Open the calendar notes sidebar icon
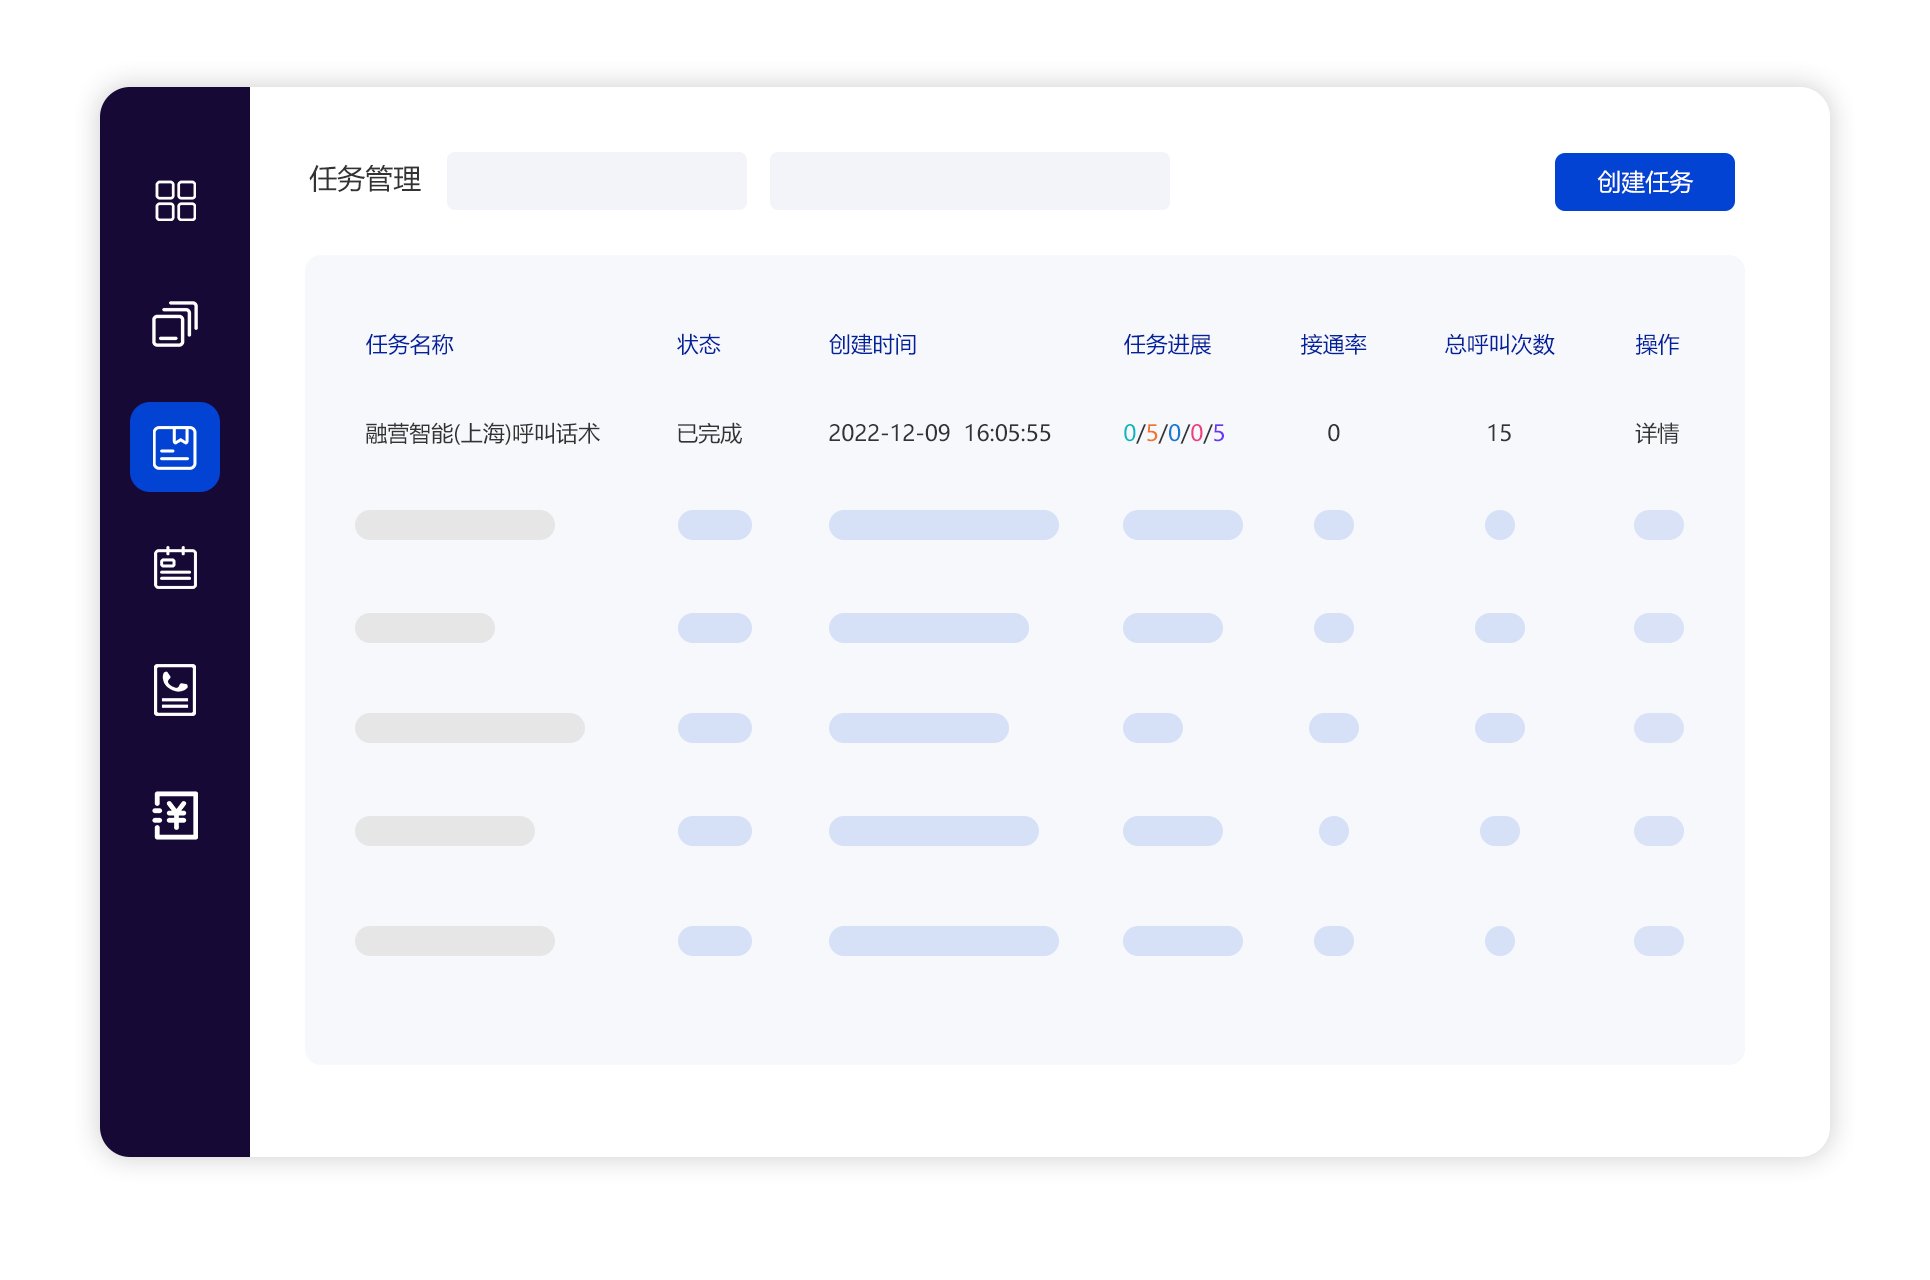1930x1280 pixels. (x=175, y=568)
